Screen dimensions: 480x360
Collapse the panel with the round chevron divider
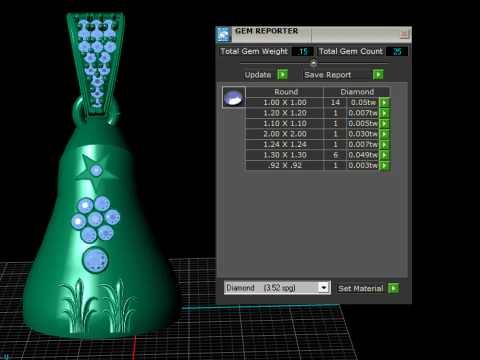[313, 63]
